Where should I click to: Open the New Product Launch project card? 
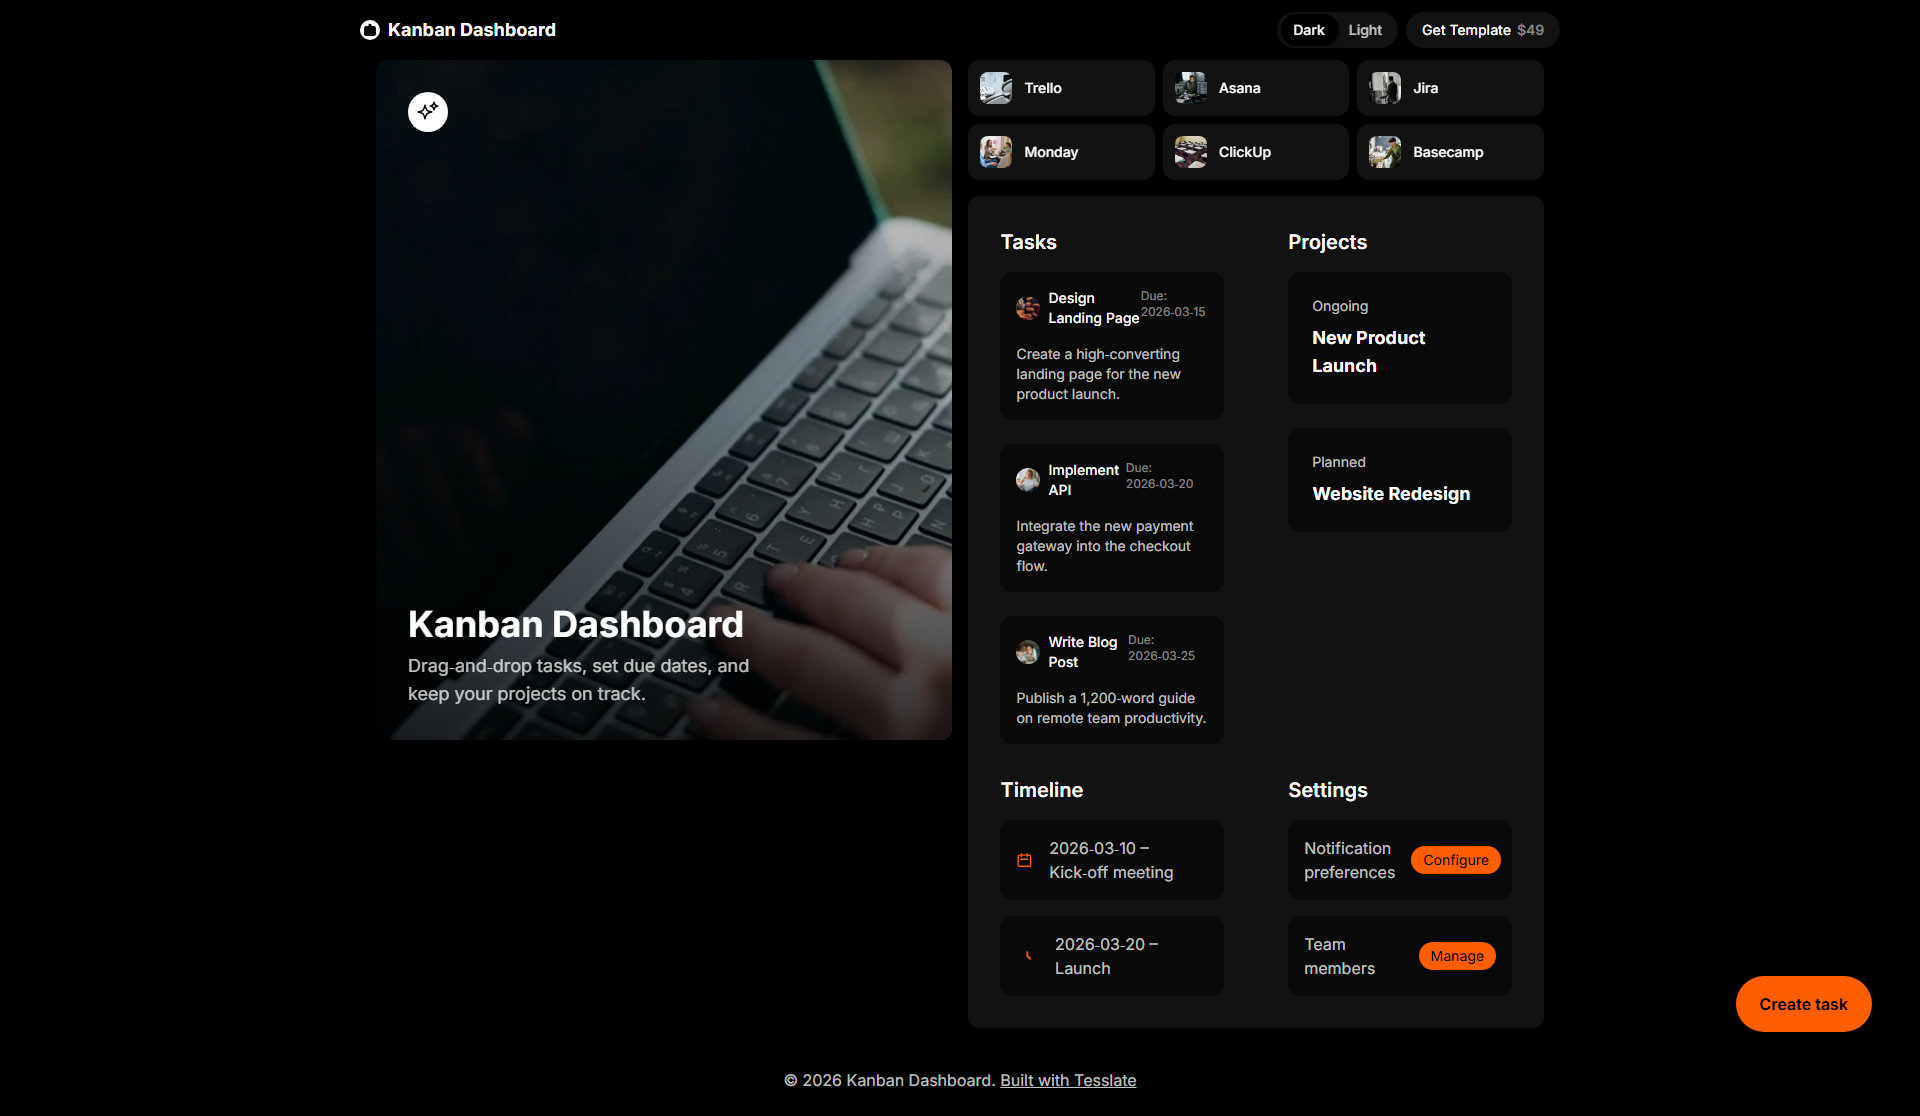[x=1399, y=338]
